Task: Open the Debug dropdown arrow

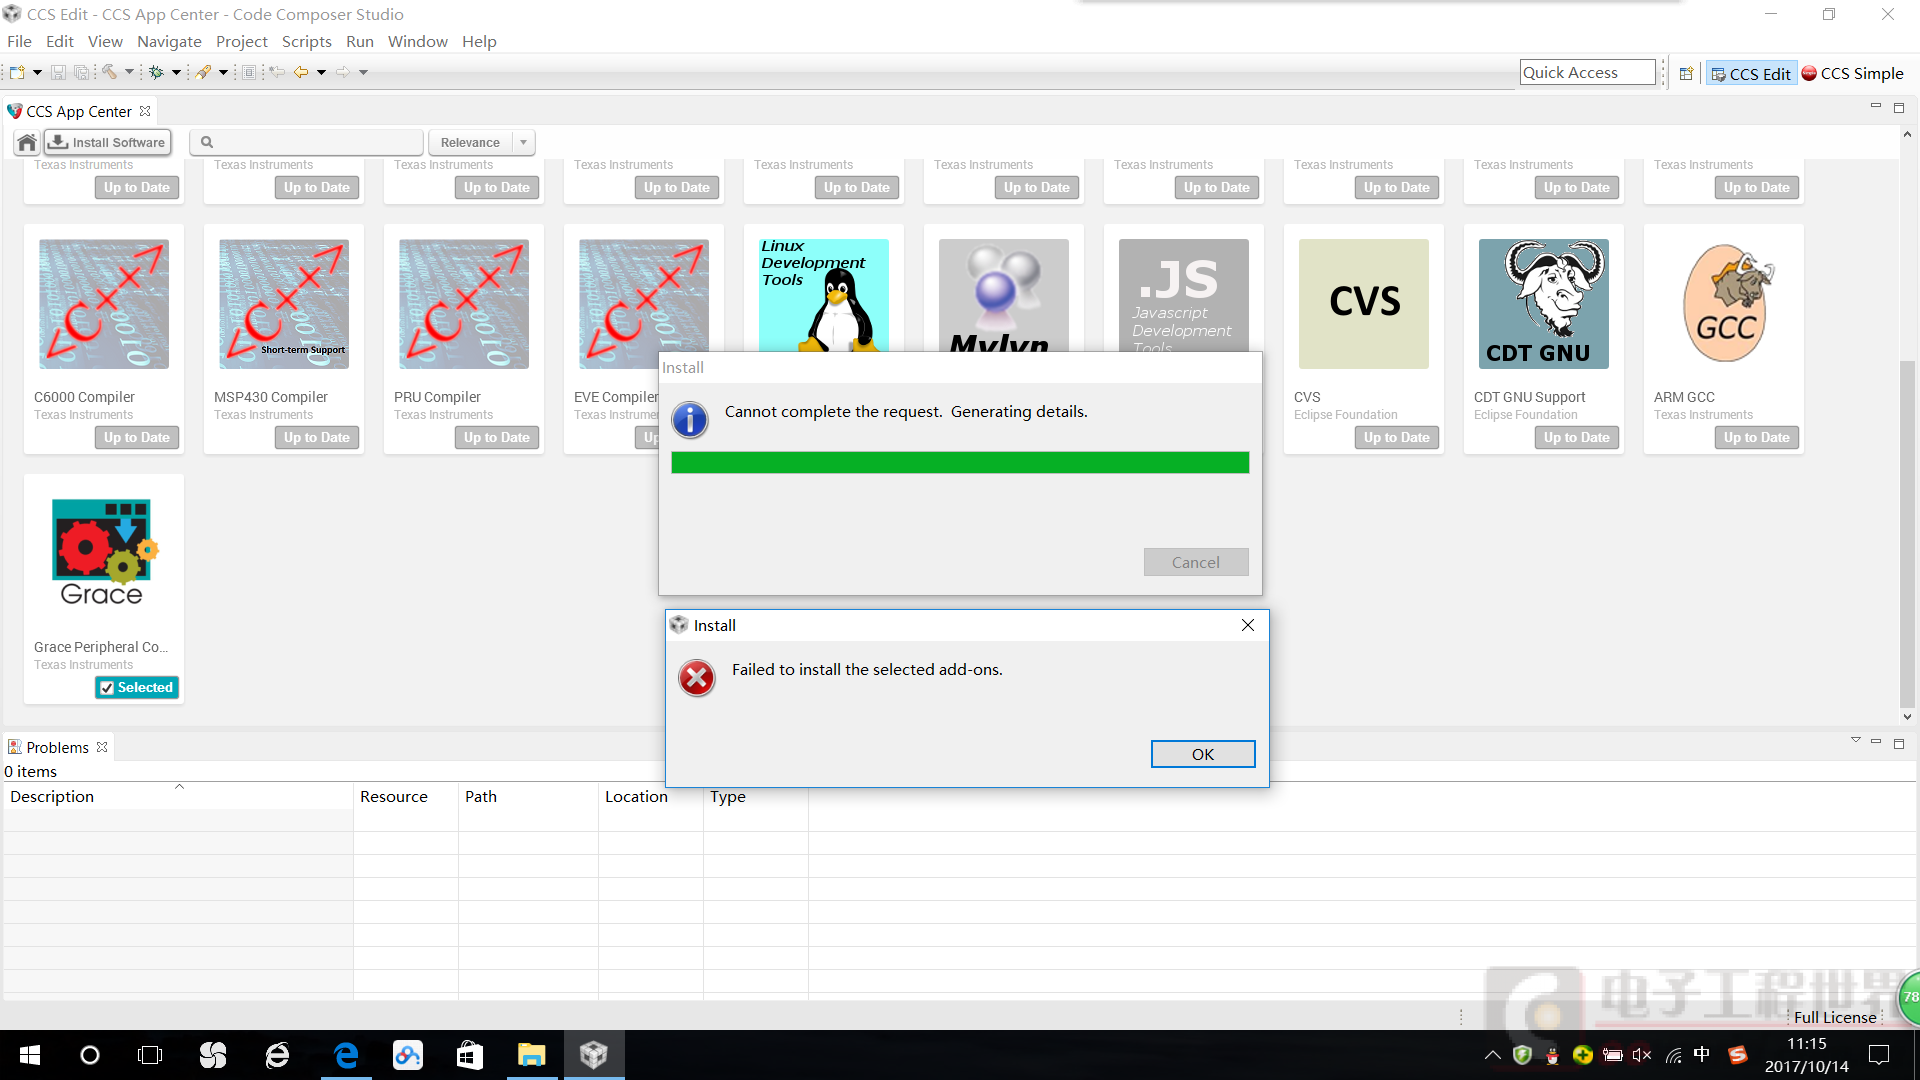Action: [176, 72]
